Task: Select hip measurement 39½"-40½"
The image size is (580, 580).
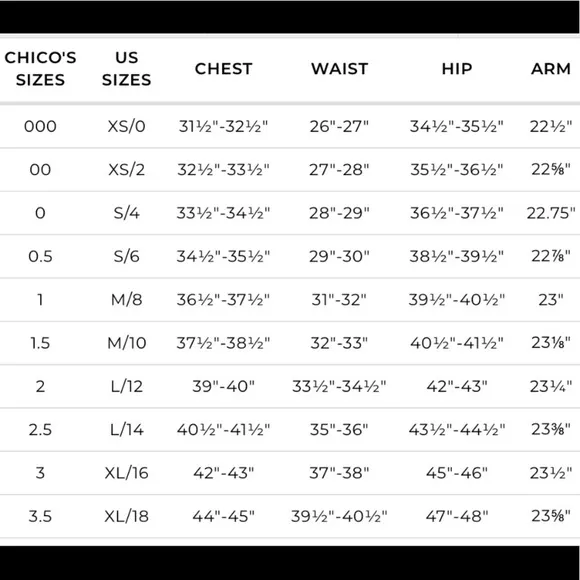Action: [457, 300]
